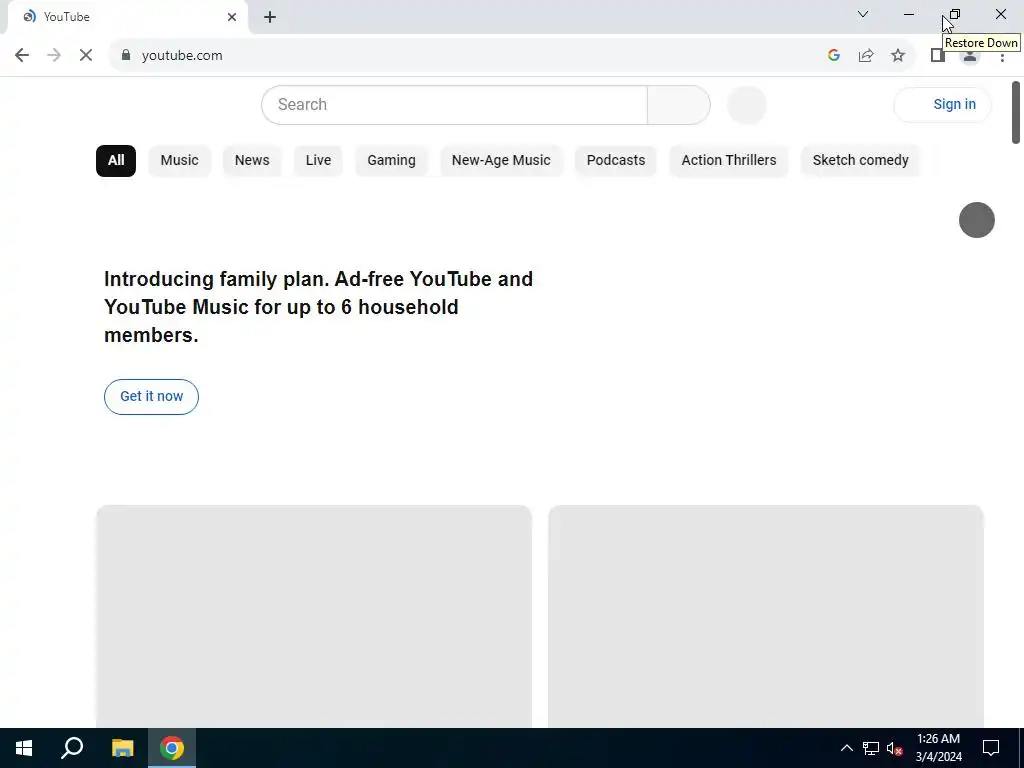Select the News filter chip
This screenshot has height=768, width=1024.
pos(252,161)
